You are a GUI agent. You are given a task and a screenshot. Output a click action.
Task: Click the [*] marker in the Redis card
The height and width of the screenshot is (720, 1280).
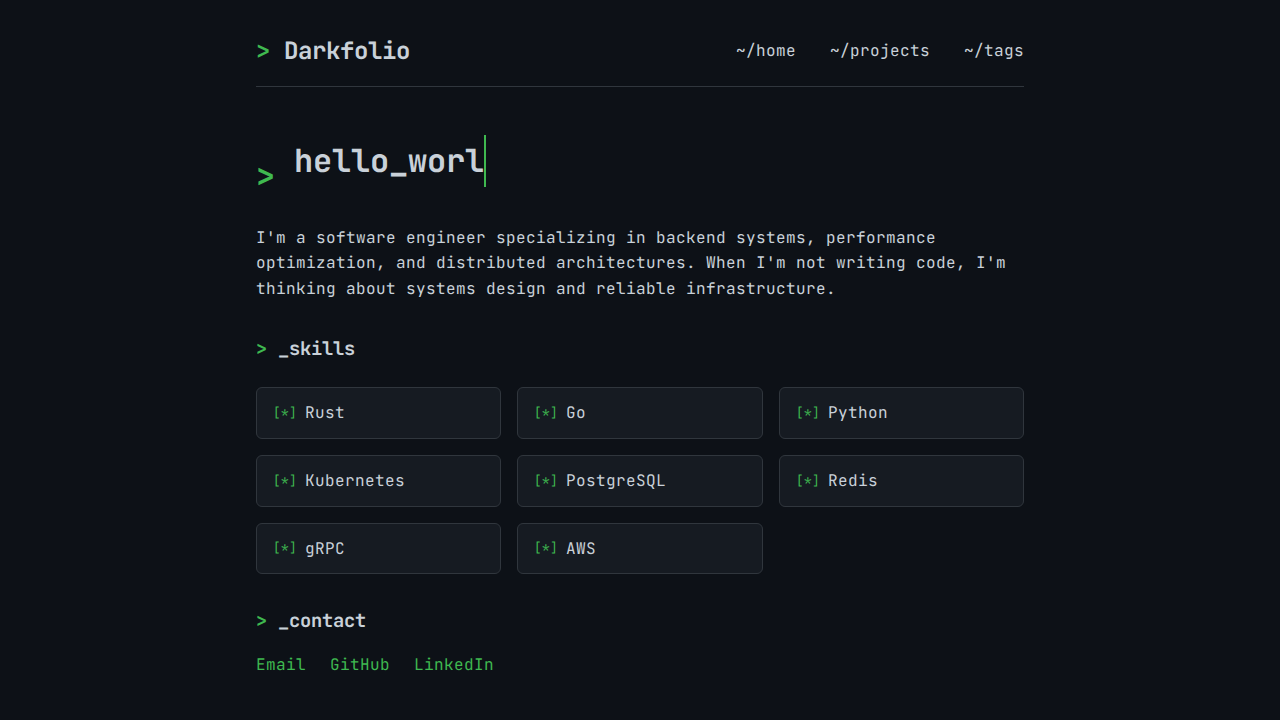(x=807, y=480)
